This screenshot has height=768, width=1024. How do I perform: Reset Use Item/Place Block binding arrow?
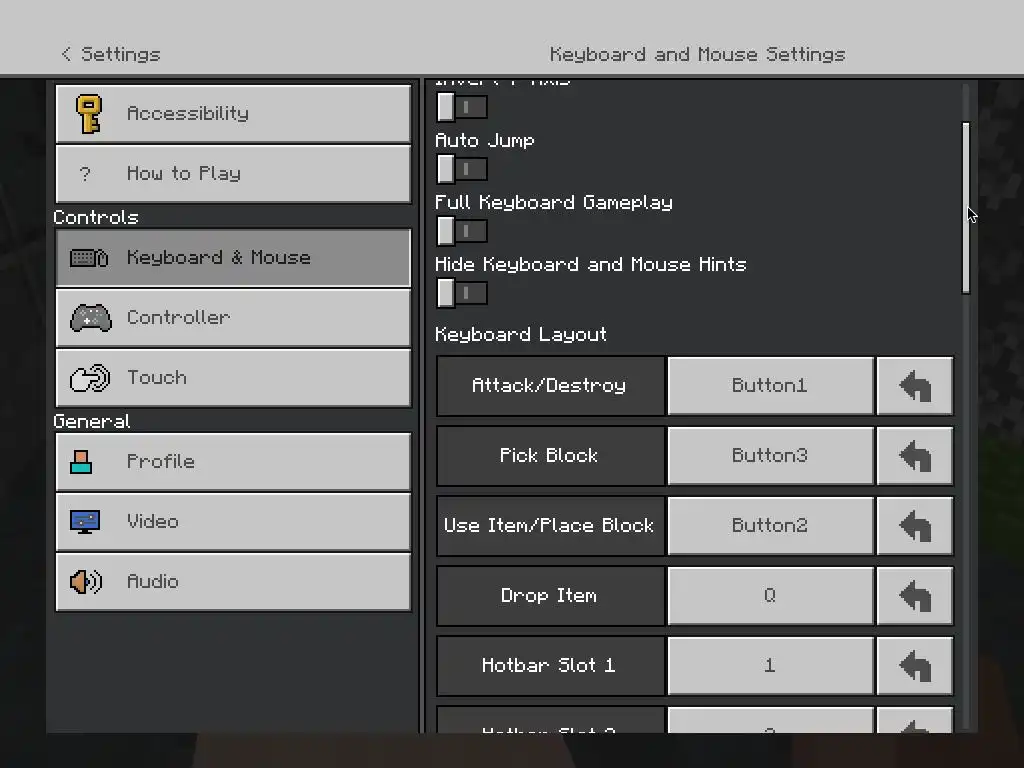915,526
